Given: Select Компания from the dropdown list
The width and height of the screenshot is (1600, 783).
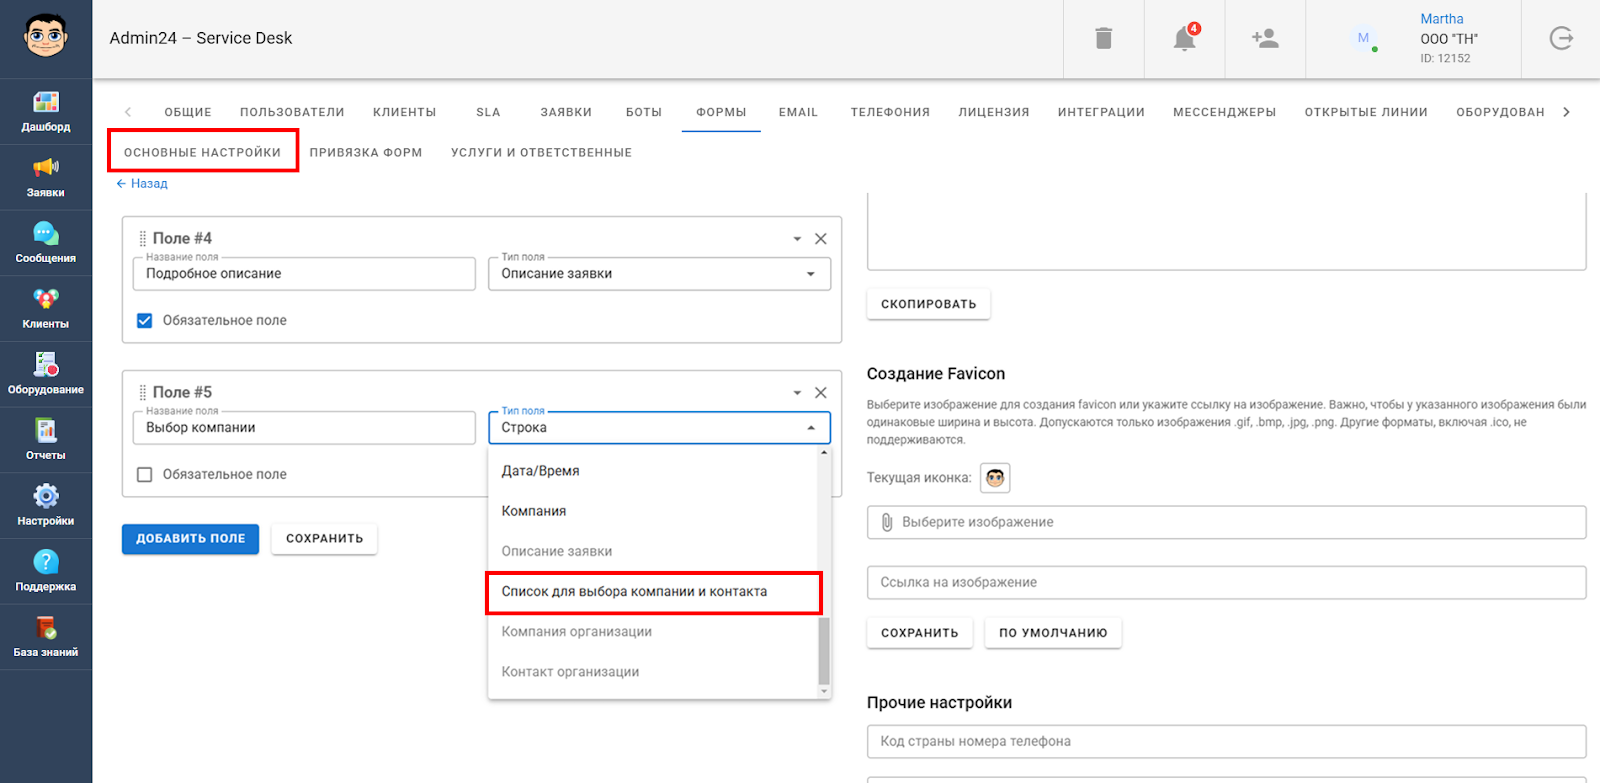Looking at the screenshot, I should (x=534, y=511).
